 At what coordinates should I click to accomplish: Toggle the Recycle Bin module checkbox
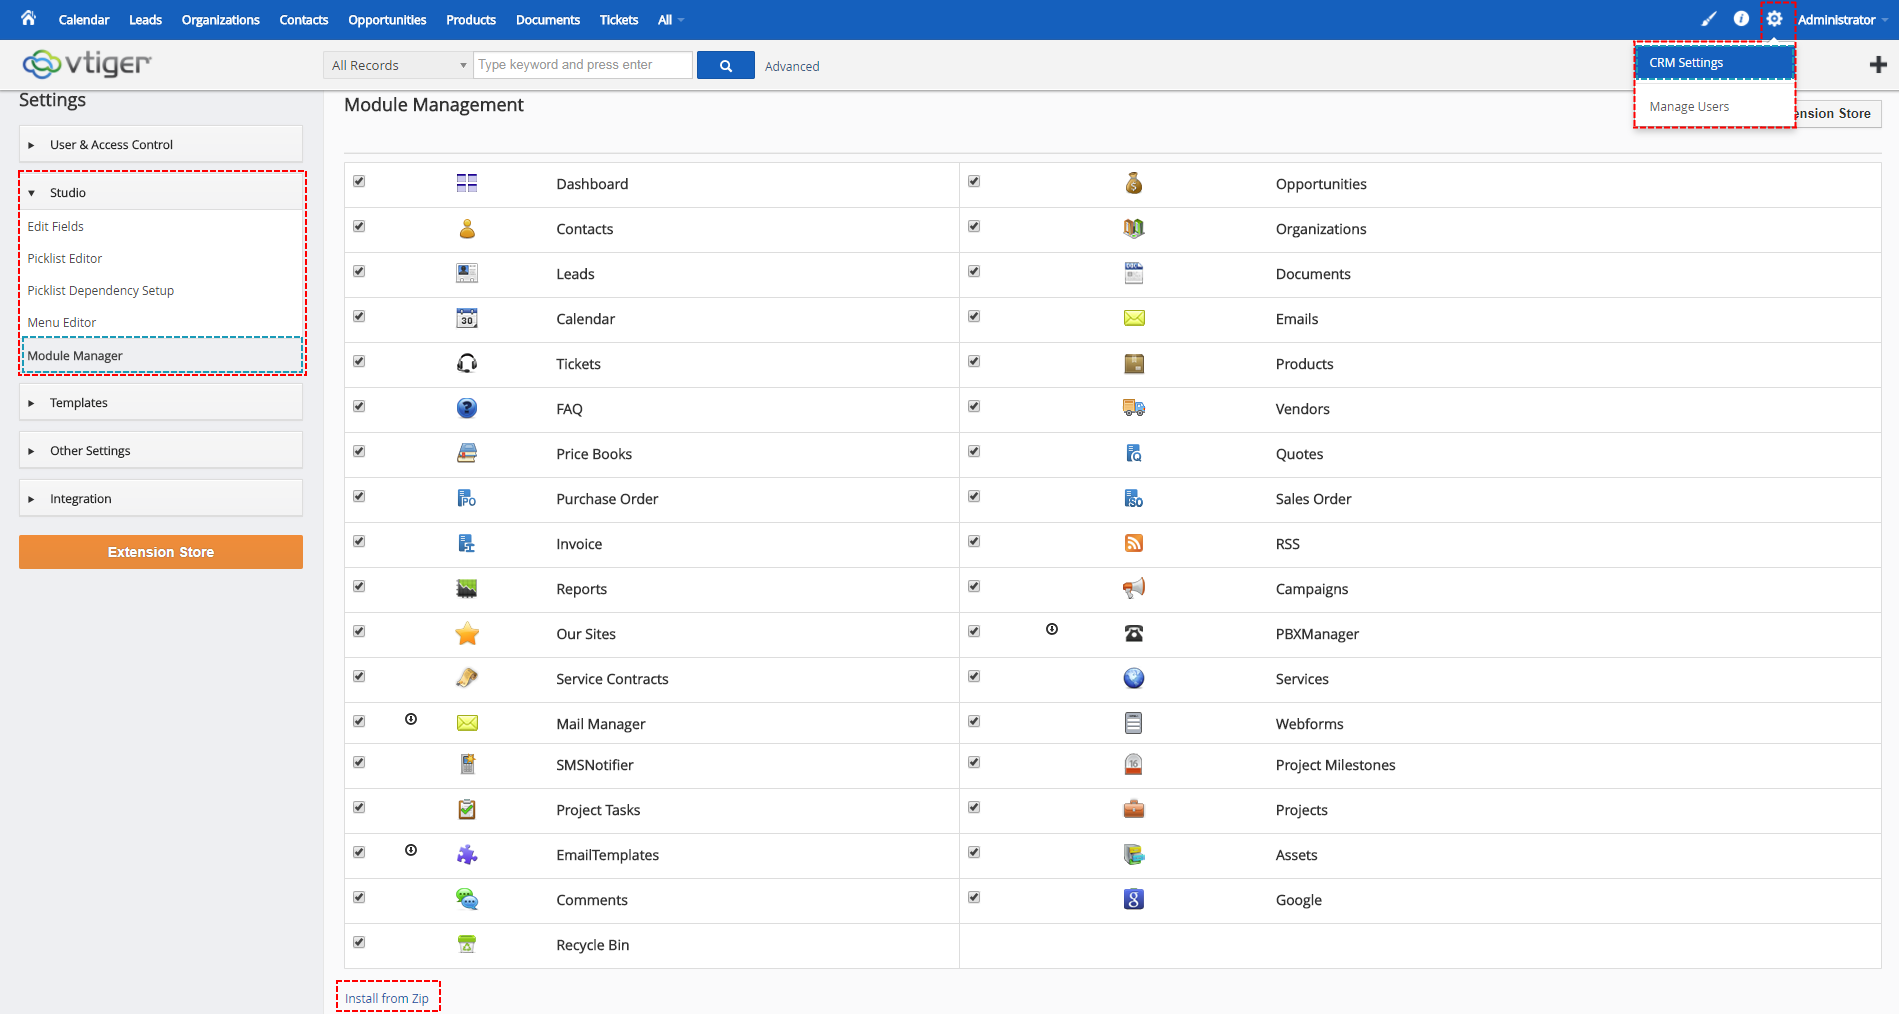pos(359,942)
